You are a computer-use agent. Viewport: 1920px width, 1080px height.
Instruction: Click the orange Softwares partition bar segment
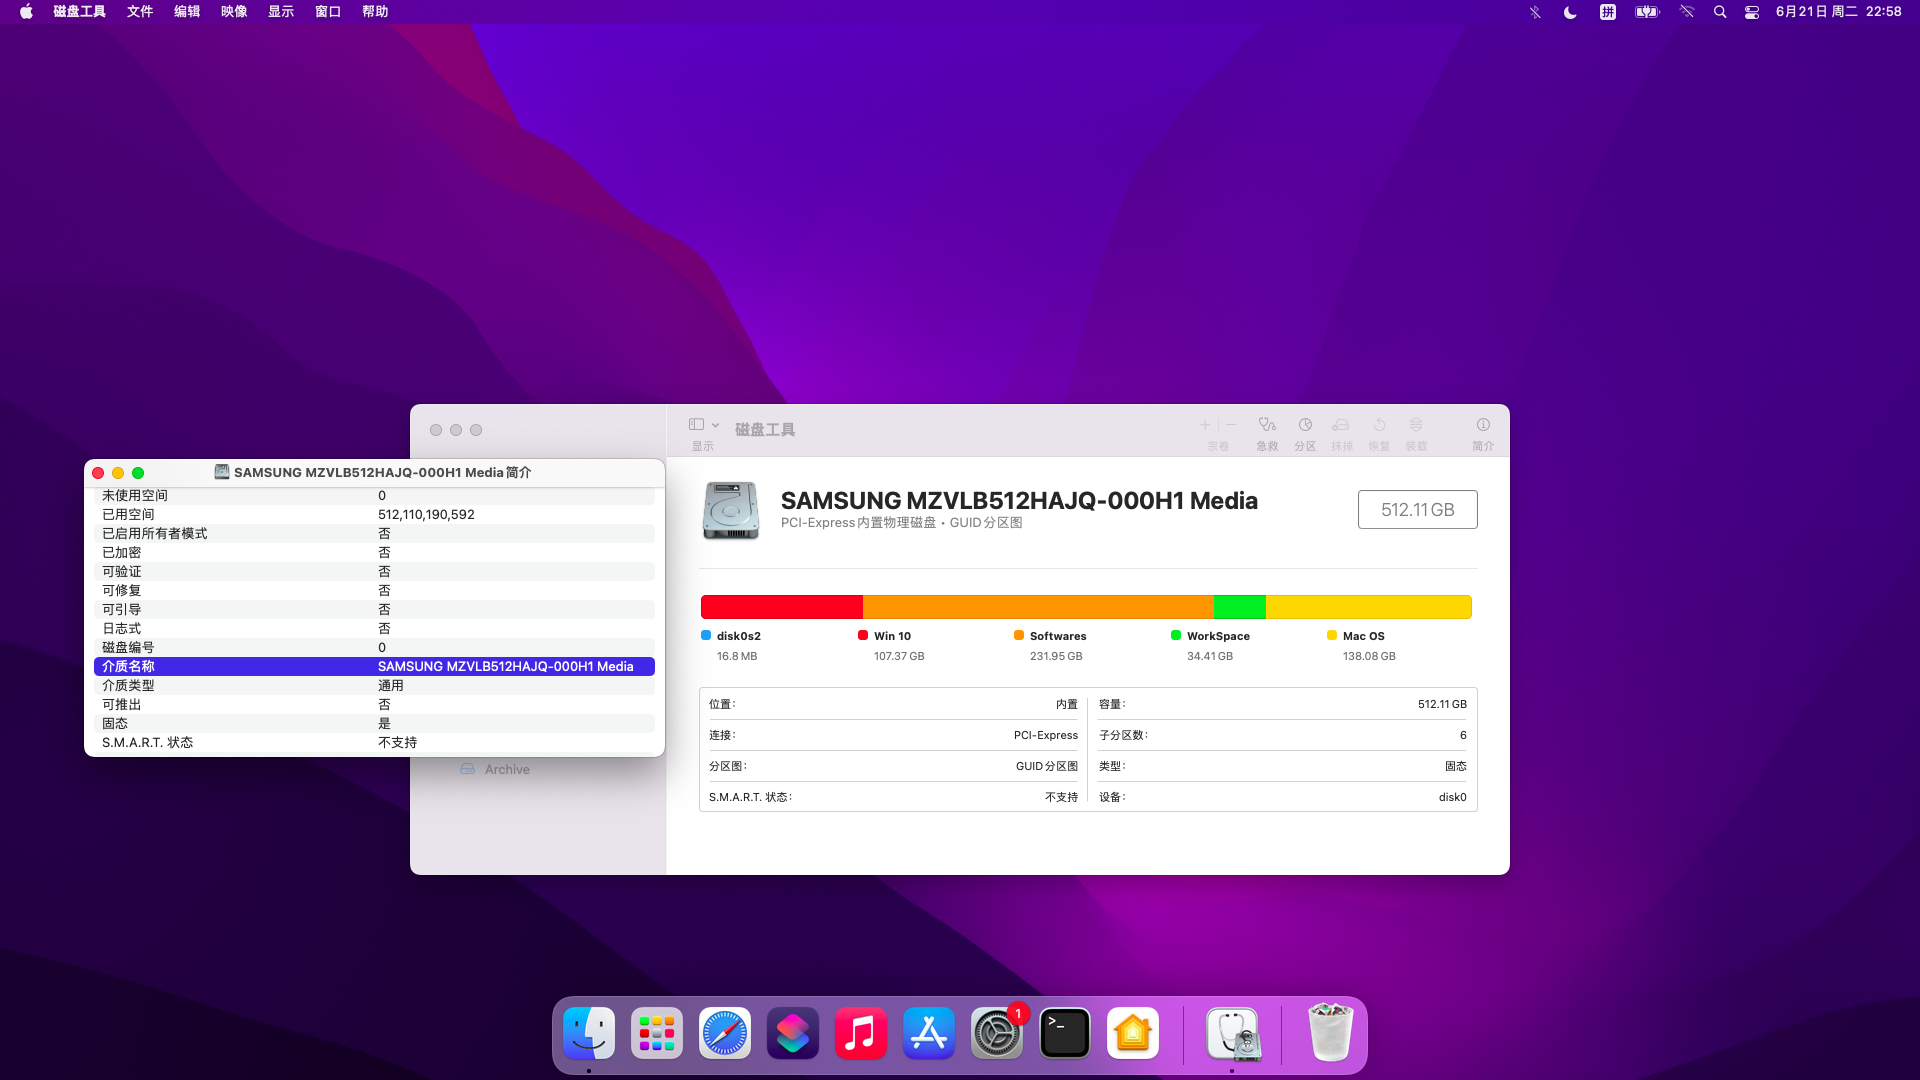[1037, 607]
